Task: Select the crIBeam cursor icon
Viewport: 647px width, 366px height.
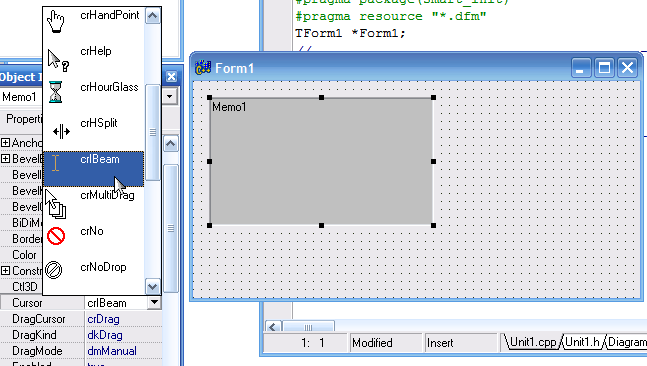Action: (56, 163)
